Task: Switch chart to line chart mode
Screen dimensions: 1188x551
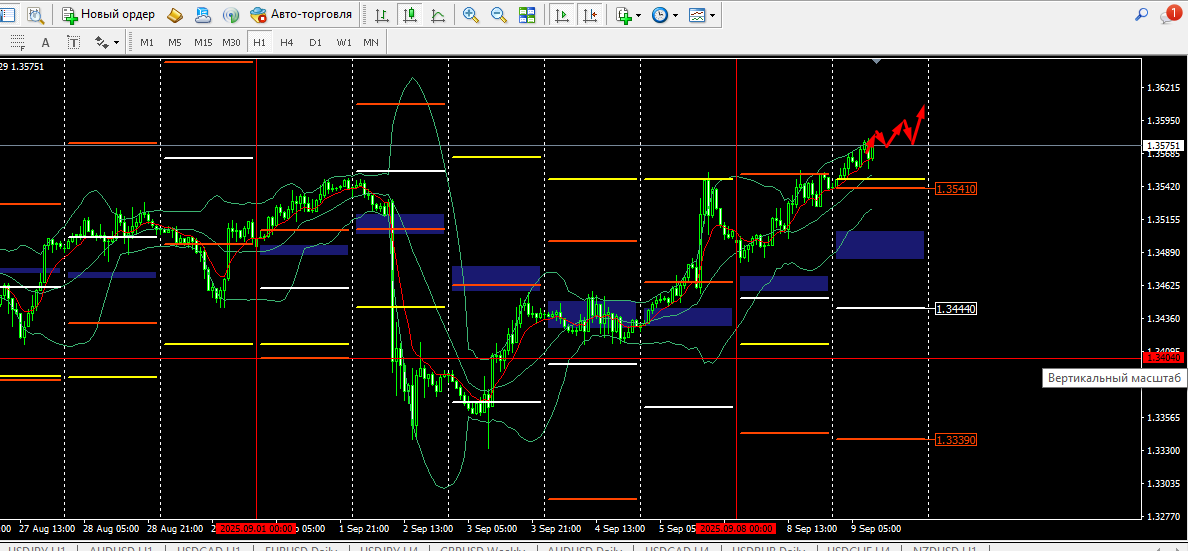Action: pos(438,14)
